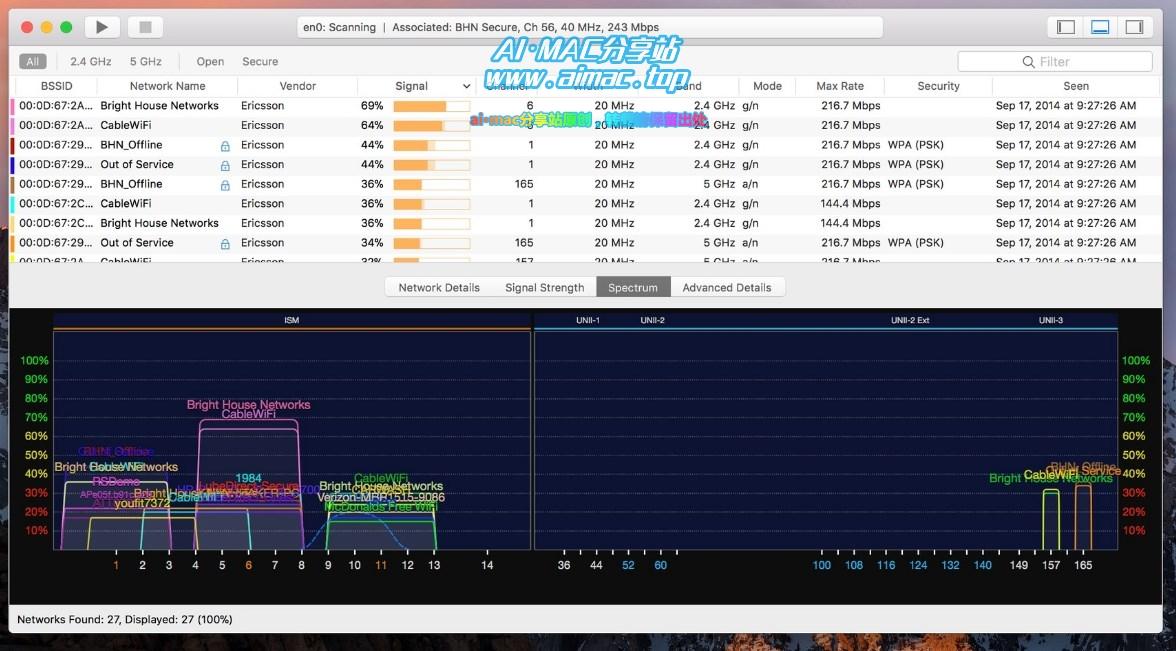Select Bright House Networks name in 69% row

160,106
